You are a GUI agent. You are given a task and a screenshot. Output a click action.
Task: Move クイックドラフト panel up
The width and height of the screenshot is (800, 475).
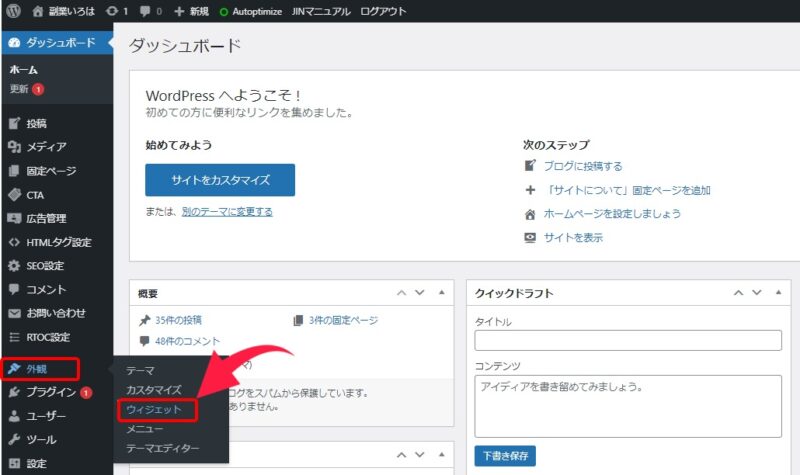coord(738,293)
